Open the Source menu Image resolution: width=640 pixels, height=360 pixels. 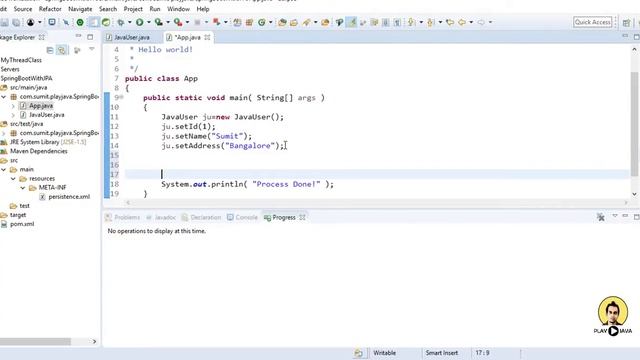23,9
